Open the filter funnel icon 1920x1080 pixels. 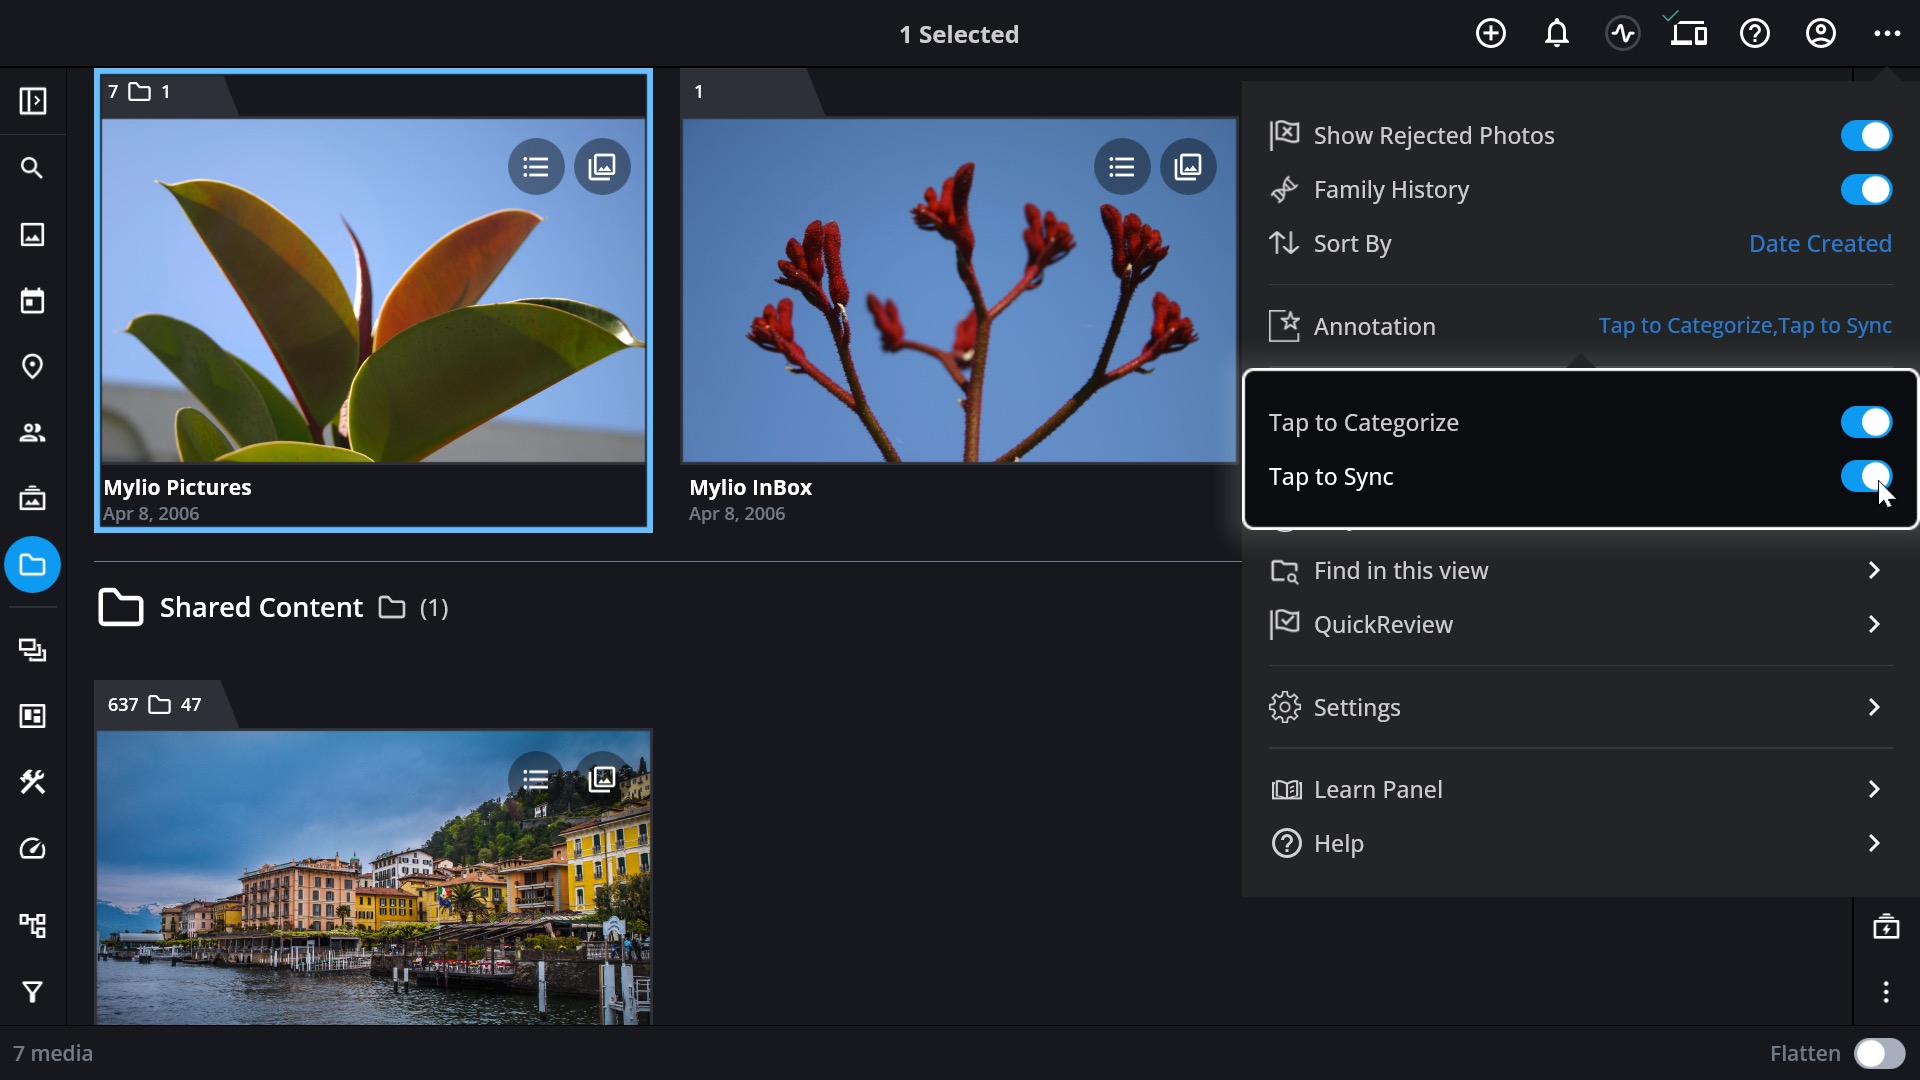click(x=32, y=992)
